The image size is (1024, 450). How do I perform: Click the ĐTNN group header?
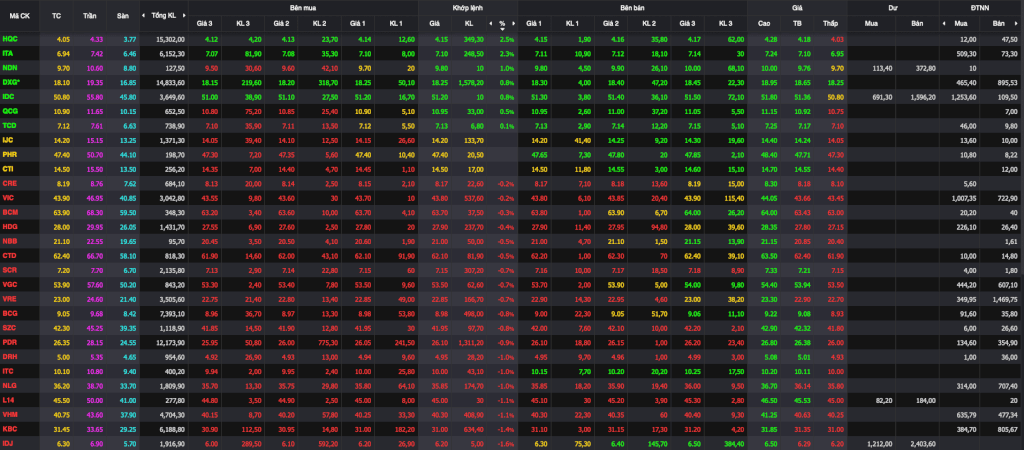pos(981,7)
